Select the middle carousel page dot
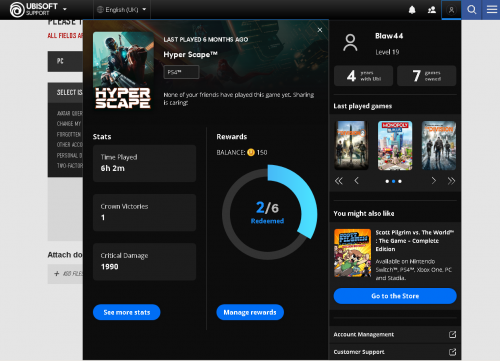Viewport: 500px width, 361px height. pos(394,181)
